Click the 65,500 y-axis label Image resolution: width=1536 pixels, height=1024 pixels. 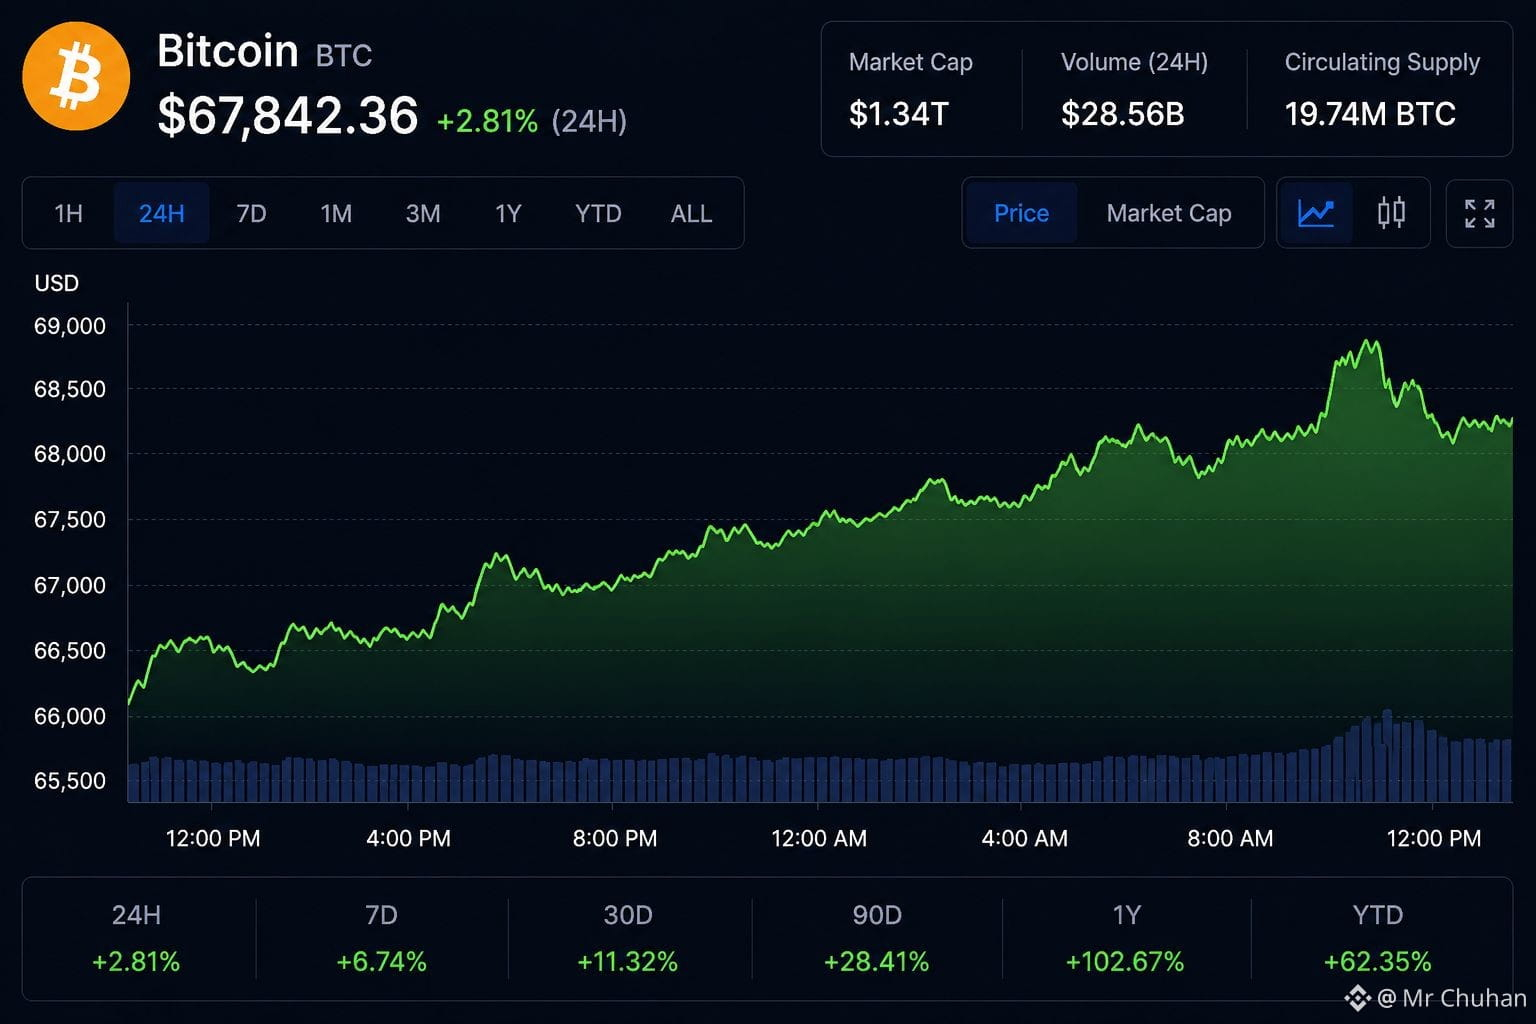(x=70, y=781)
